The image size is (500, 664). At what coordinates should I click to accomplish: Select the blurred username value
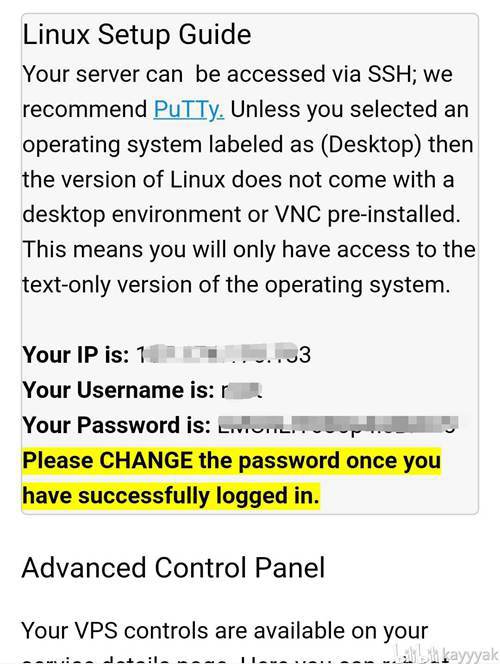pyautogui.click(x=241, y=390)
